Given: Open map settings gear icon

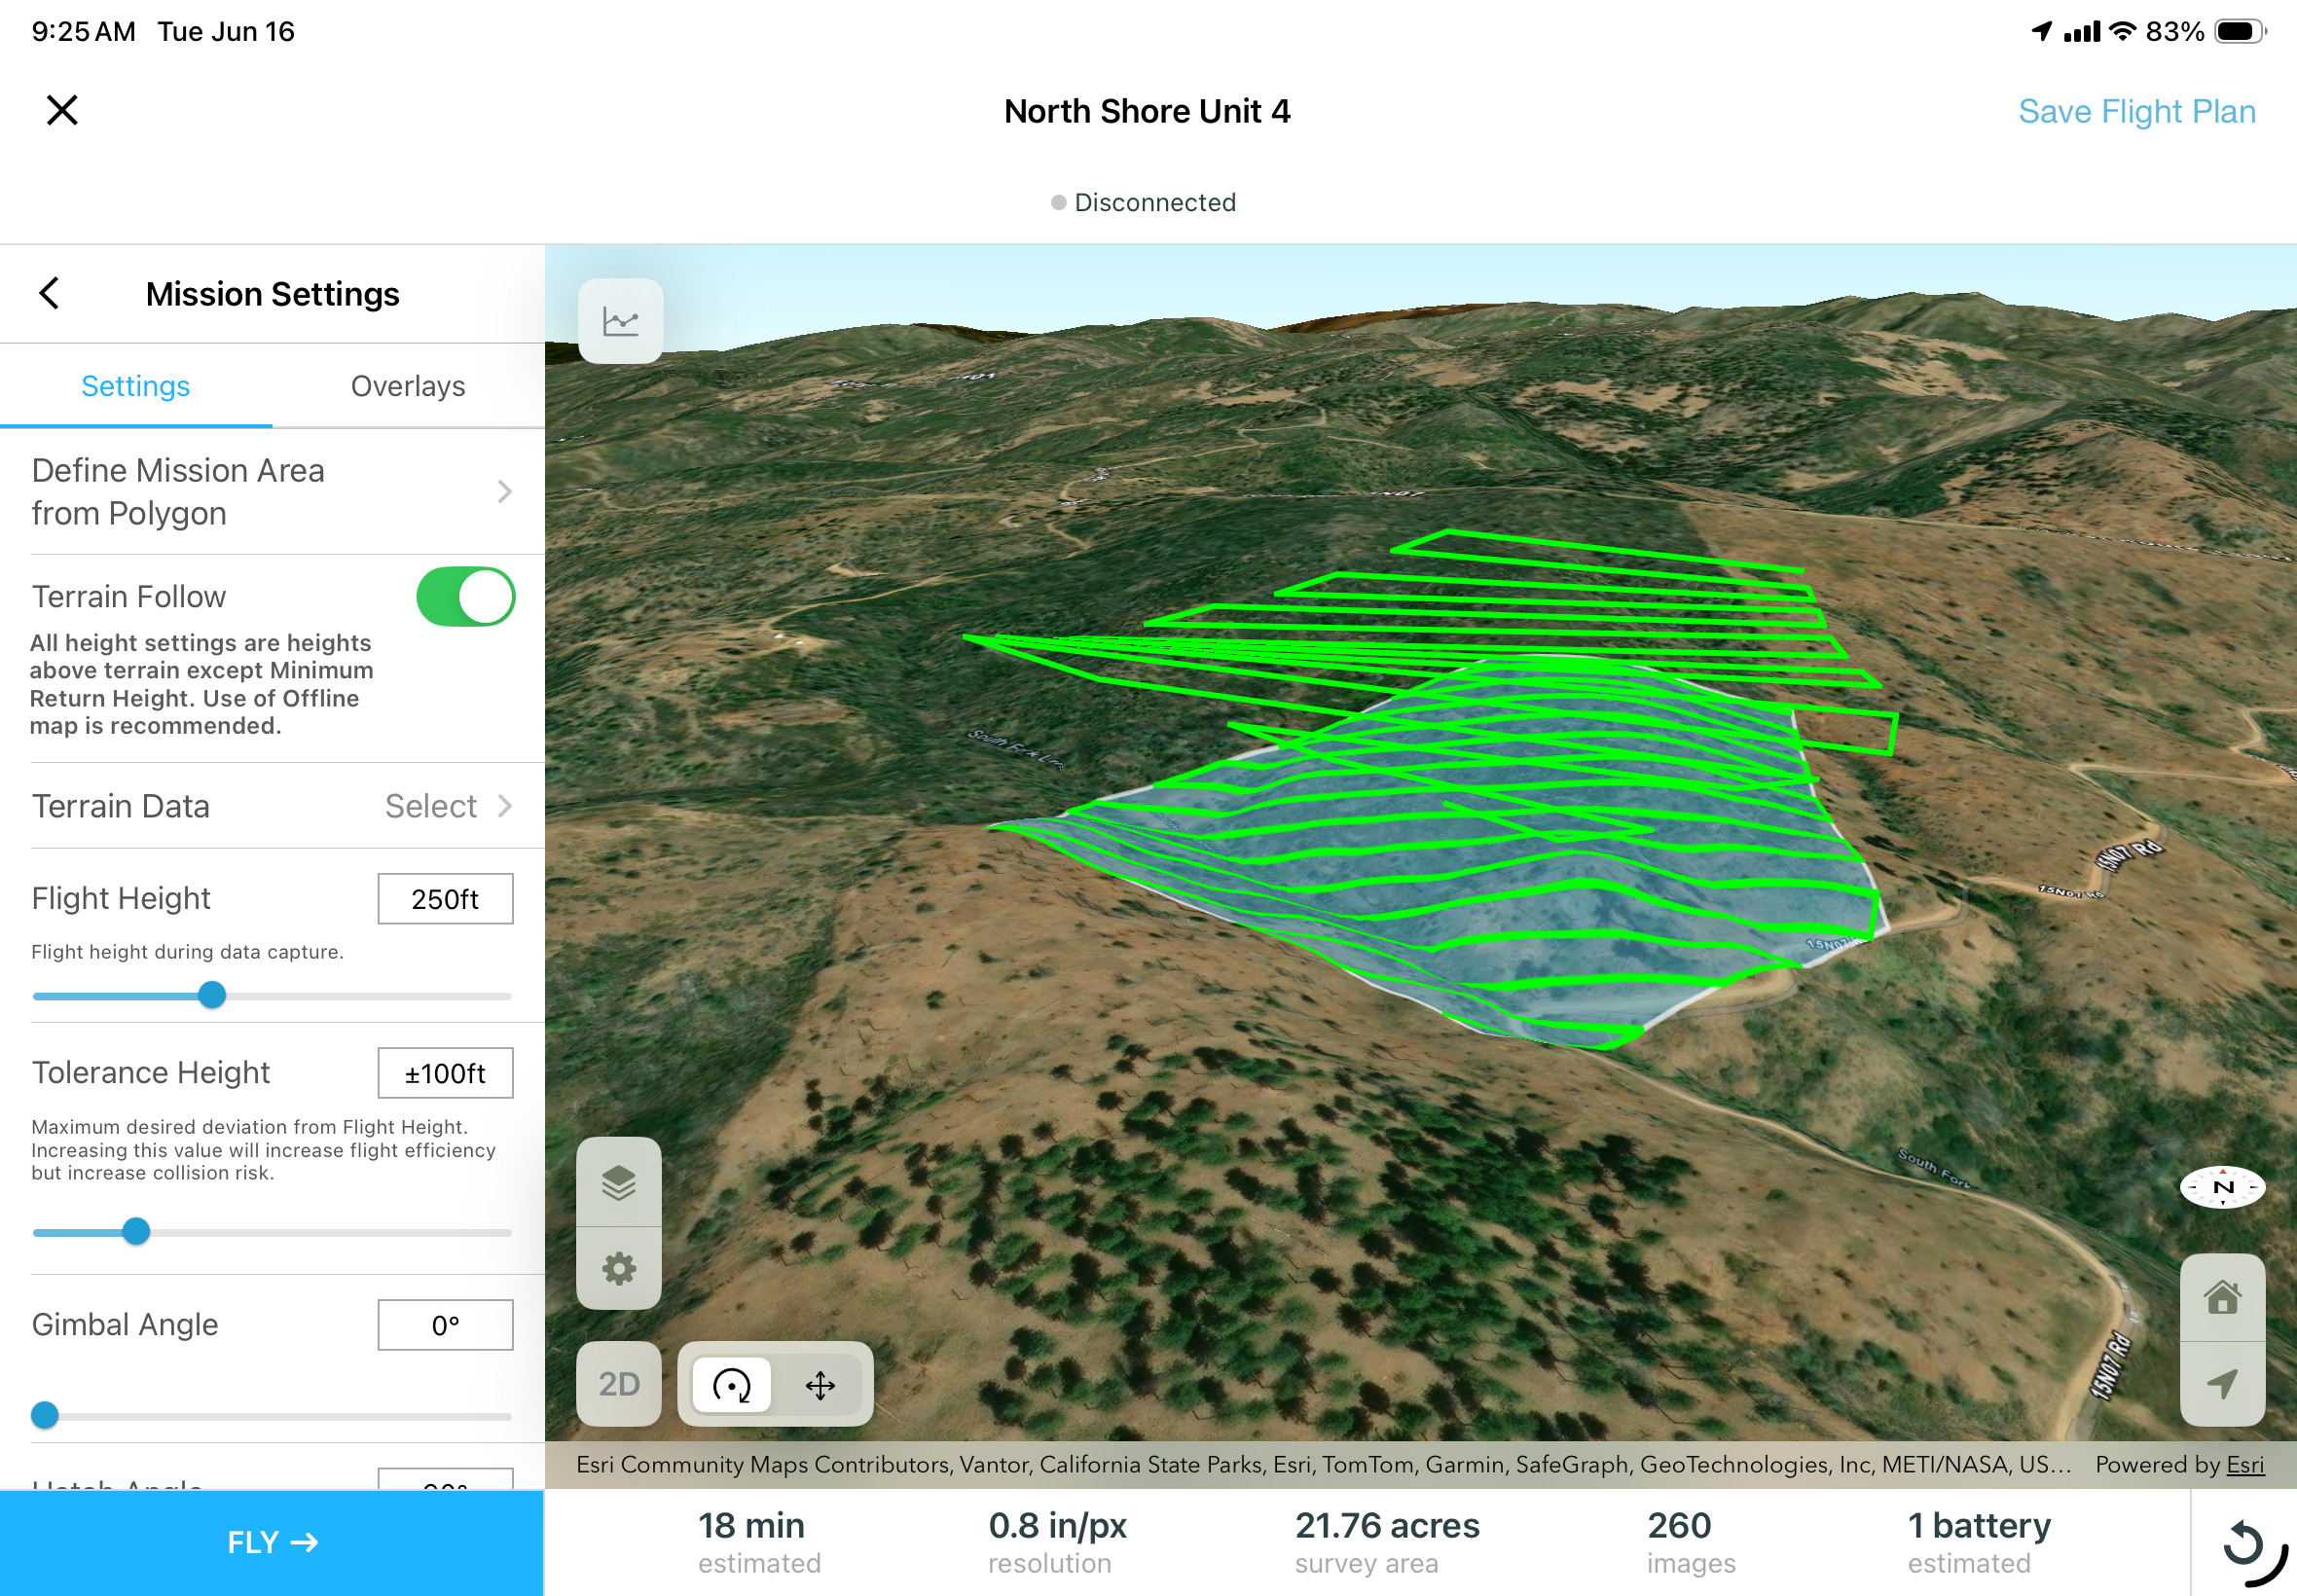Looking at the screenshot, I should (619, 1268).
